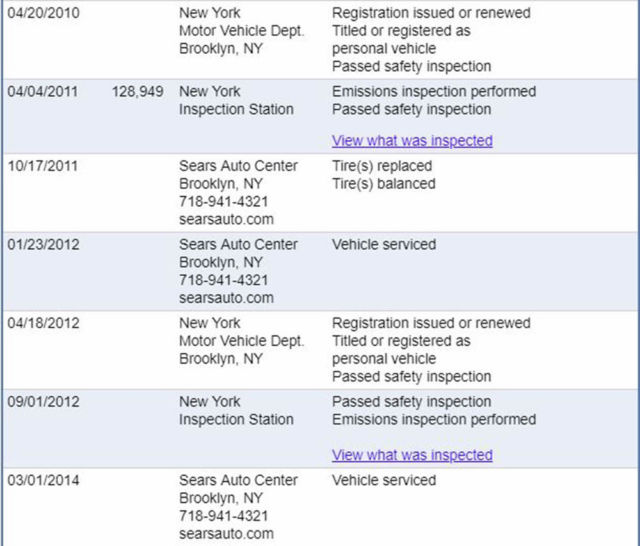Click 'Inspection Station' in the 09/01/2012 row
Screen dimensions: 640x546
pyautogui.click(x=236, y=420)
